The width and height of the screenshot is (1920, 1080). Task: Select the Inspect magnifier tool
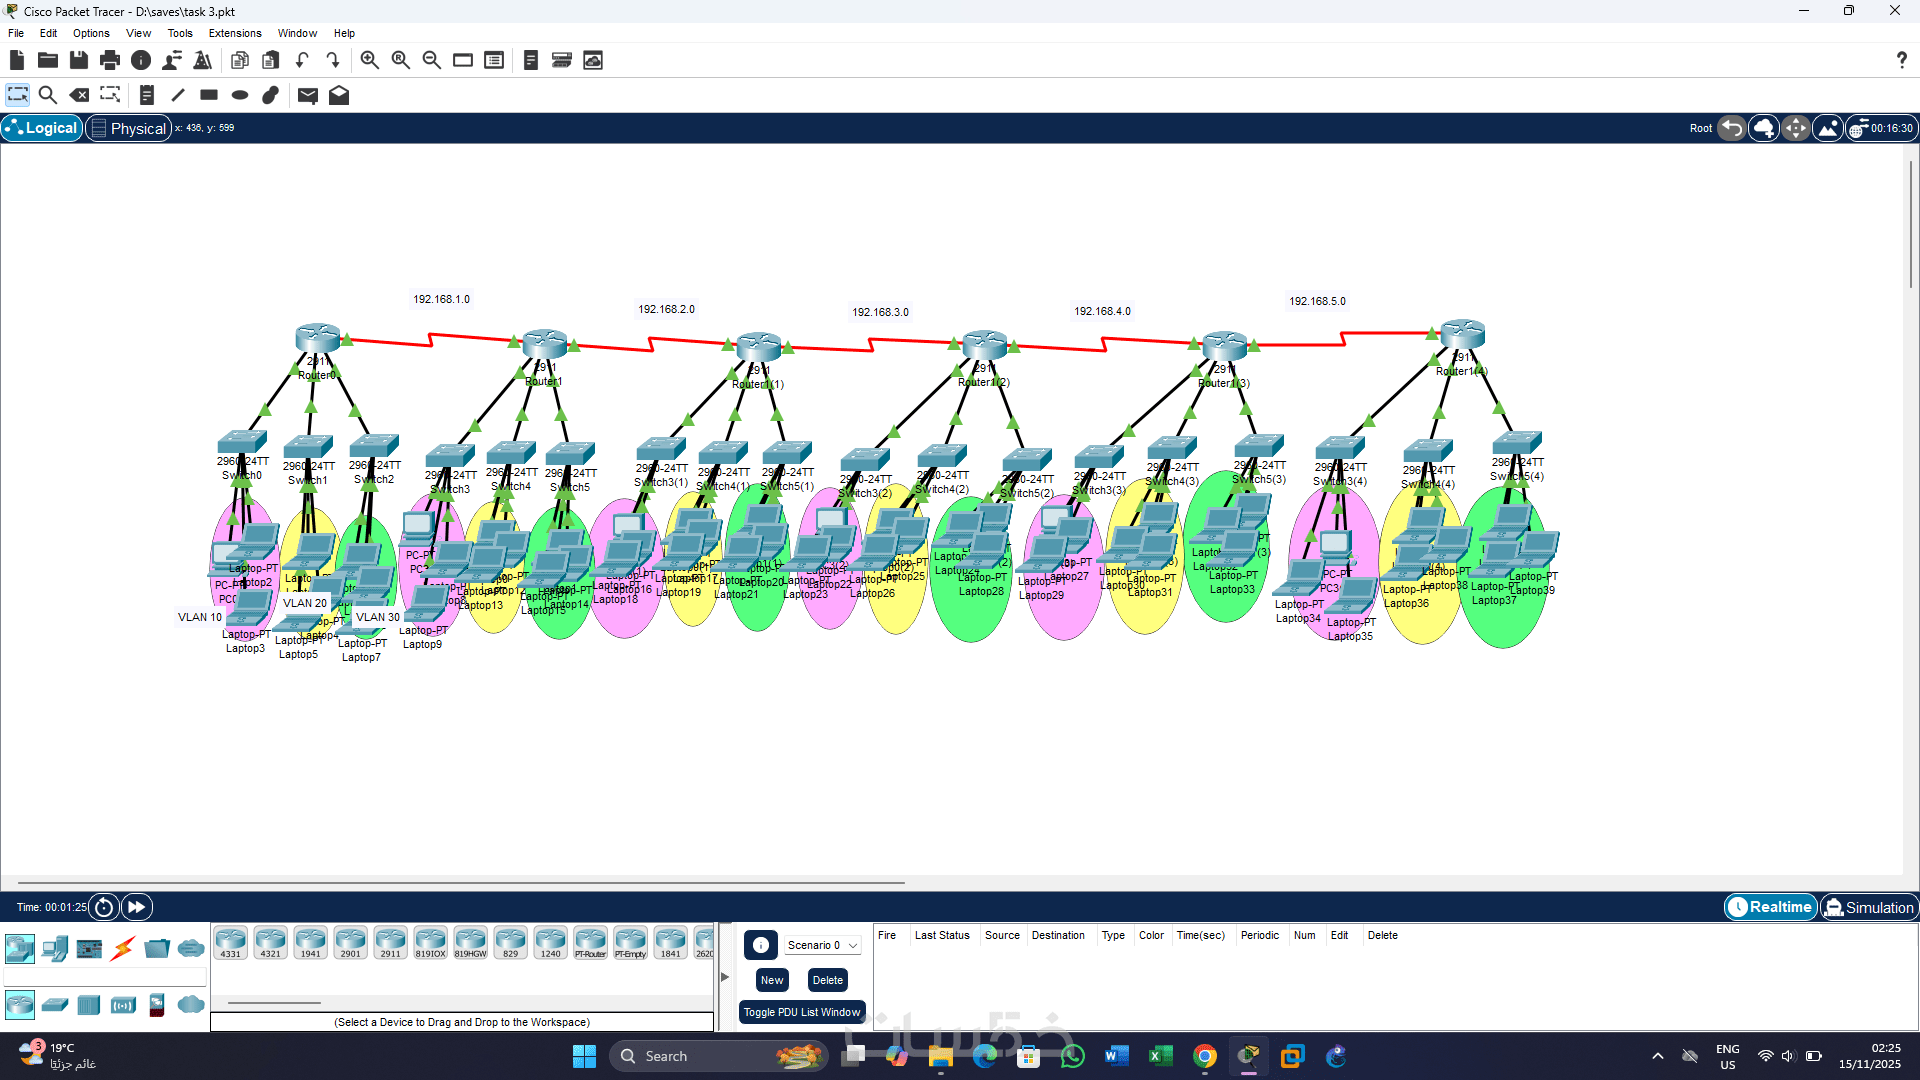[47, 95]
